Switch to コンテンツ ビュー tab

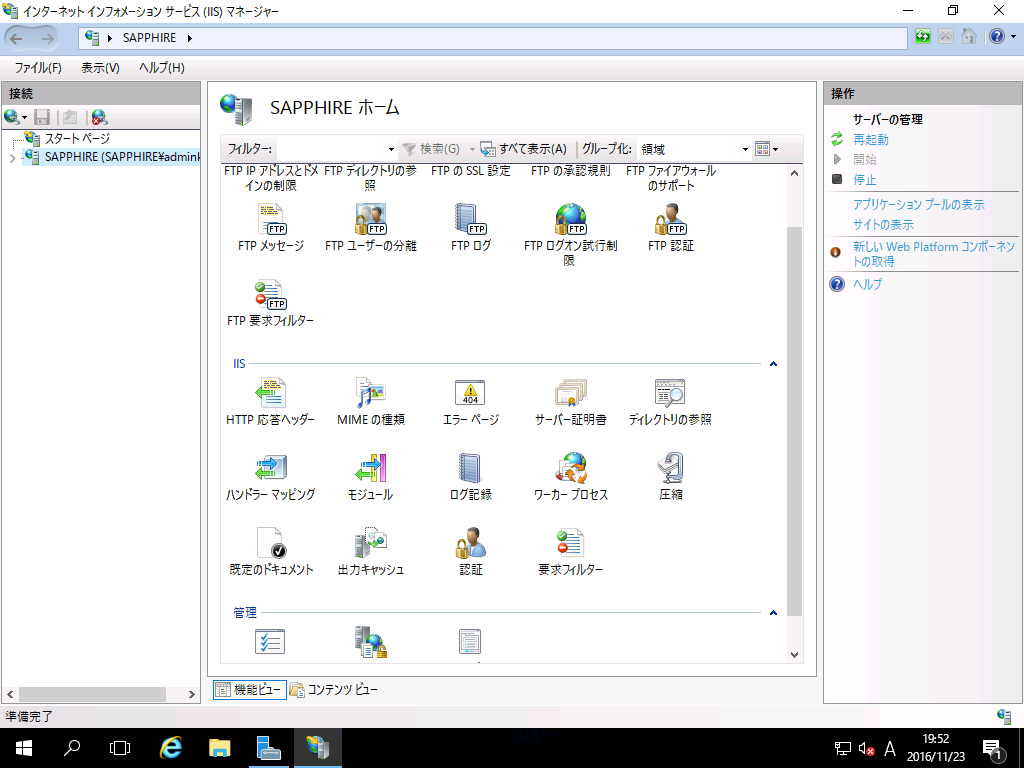coord(334,690)
